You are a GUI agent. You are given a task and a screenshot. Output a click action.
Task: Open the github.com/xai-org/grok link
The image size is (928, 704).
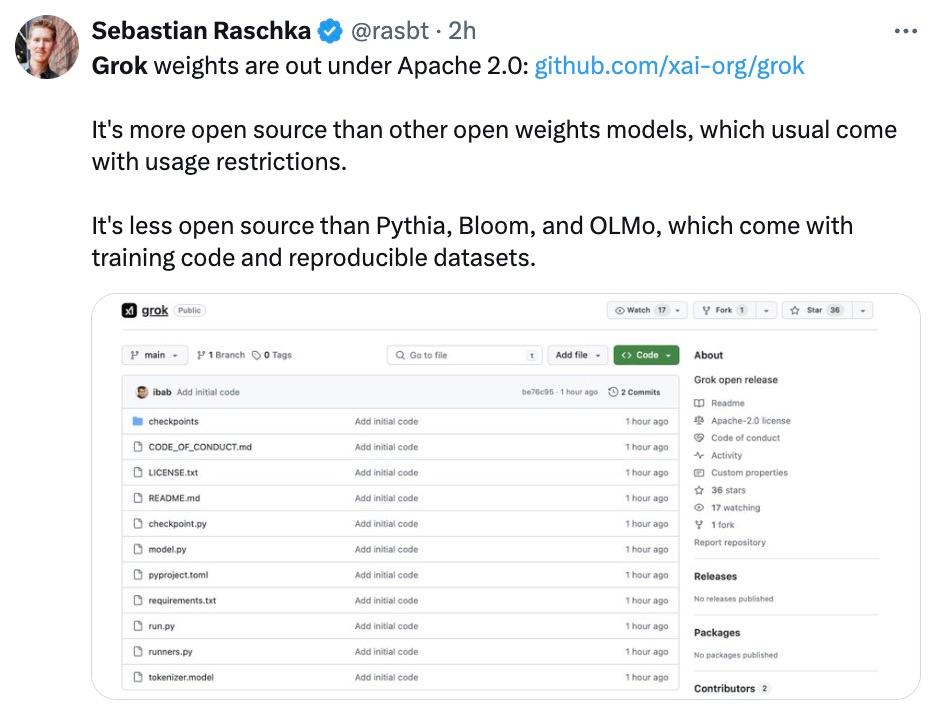(669, 66)
